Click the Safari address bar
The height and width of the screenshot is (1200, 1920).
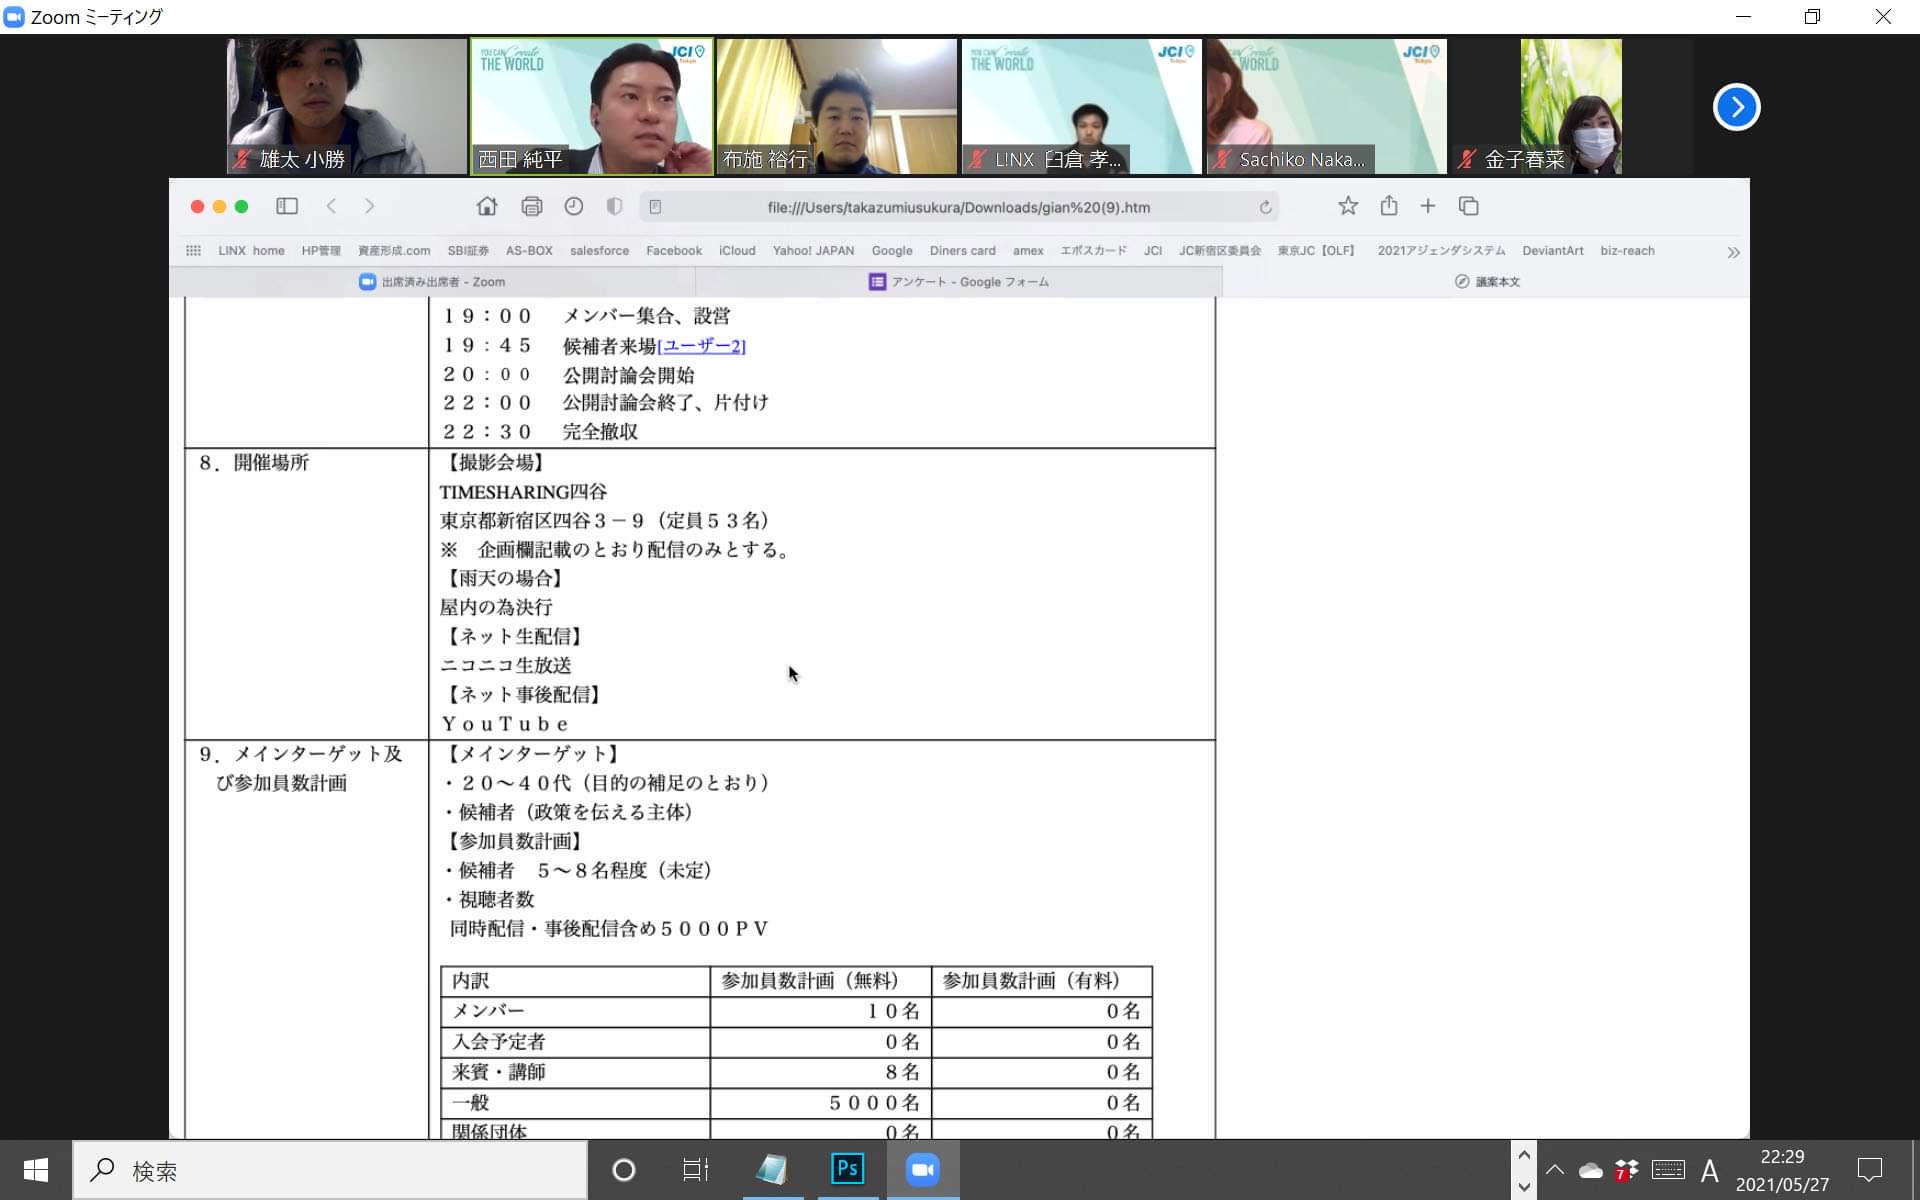[958, 207]
